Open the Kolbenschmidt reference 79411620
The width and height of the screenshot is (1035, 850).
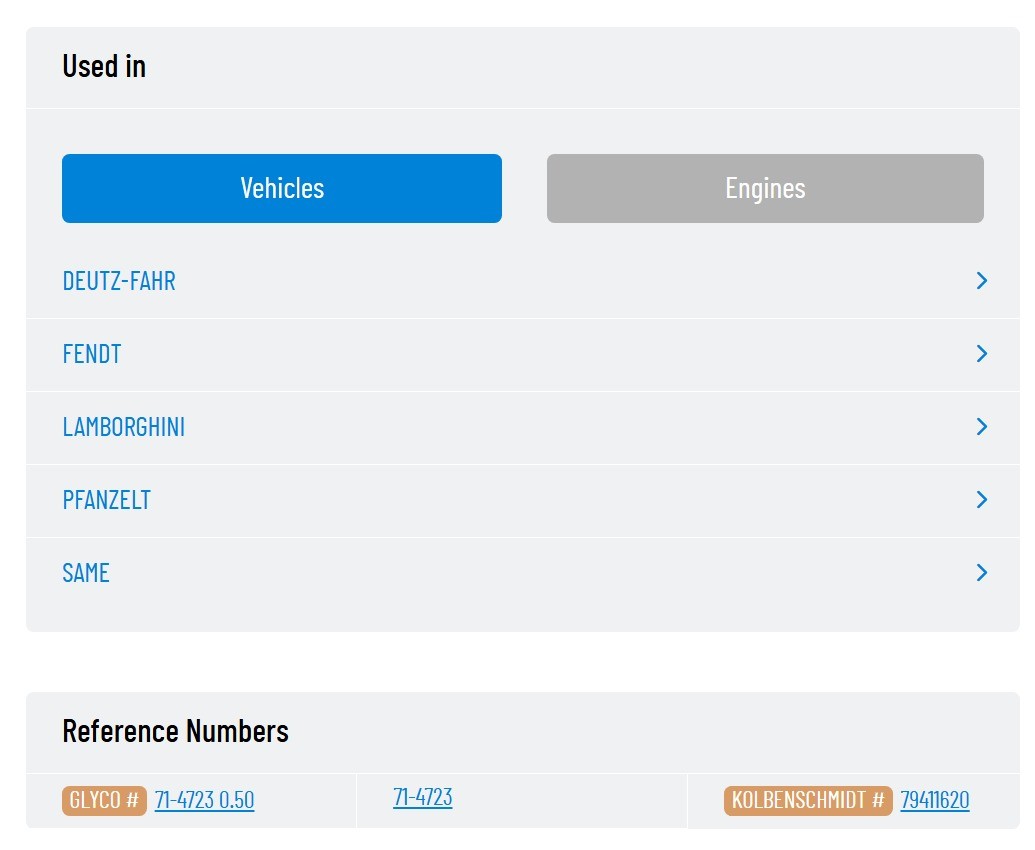click(x=935, y=801)
